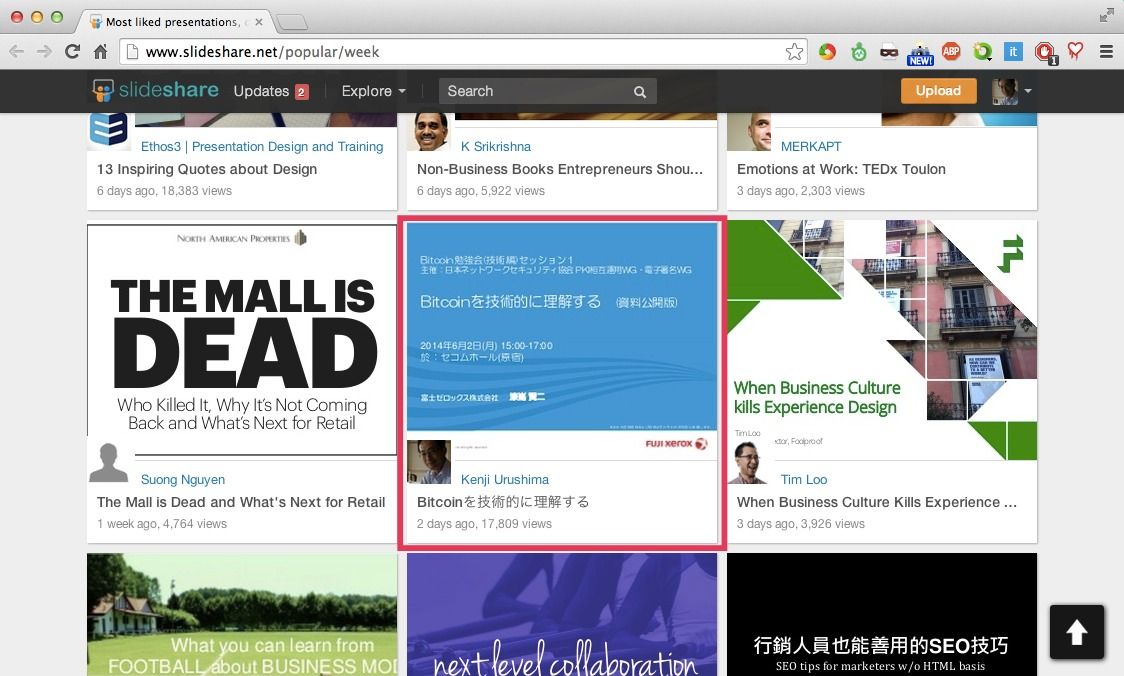Bookmark page with the star icon
The image size is (1124, 676).
click(794, 52)
